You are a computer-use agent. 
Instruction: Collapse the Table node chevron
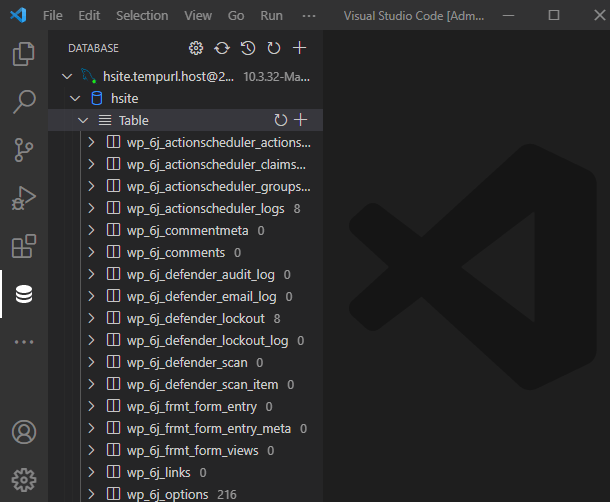(x=83, y=120)
